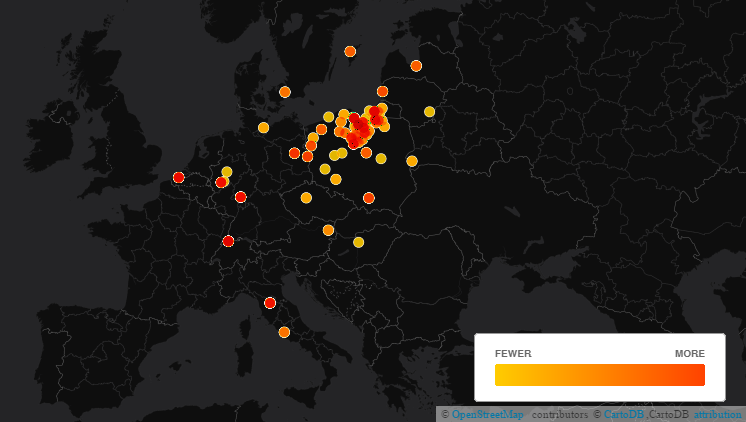This screenshot has width=746, height=422.
Task: Select the yellow marker in Hungary
Action: point(358,243)
